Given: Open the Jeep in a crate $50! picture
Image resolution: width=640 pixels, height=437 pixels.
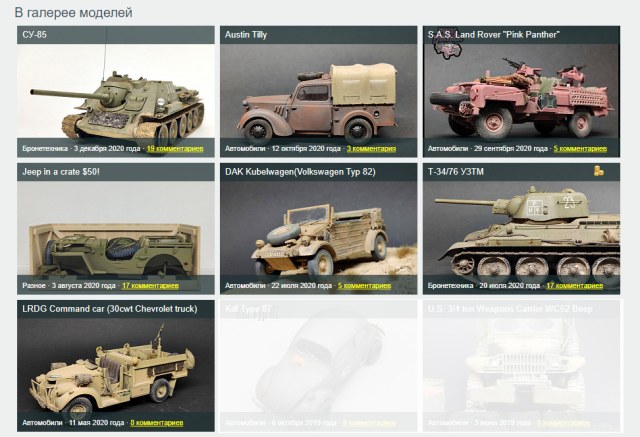Looking at the screenshot, I should tap(116, 228).
